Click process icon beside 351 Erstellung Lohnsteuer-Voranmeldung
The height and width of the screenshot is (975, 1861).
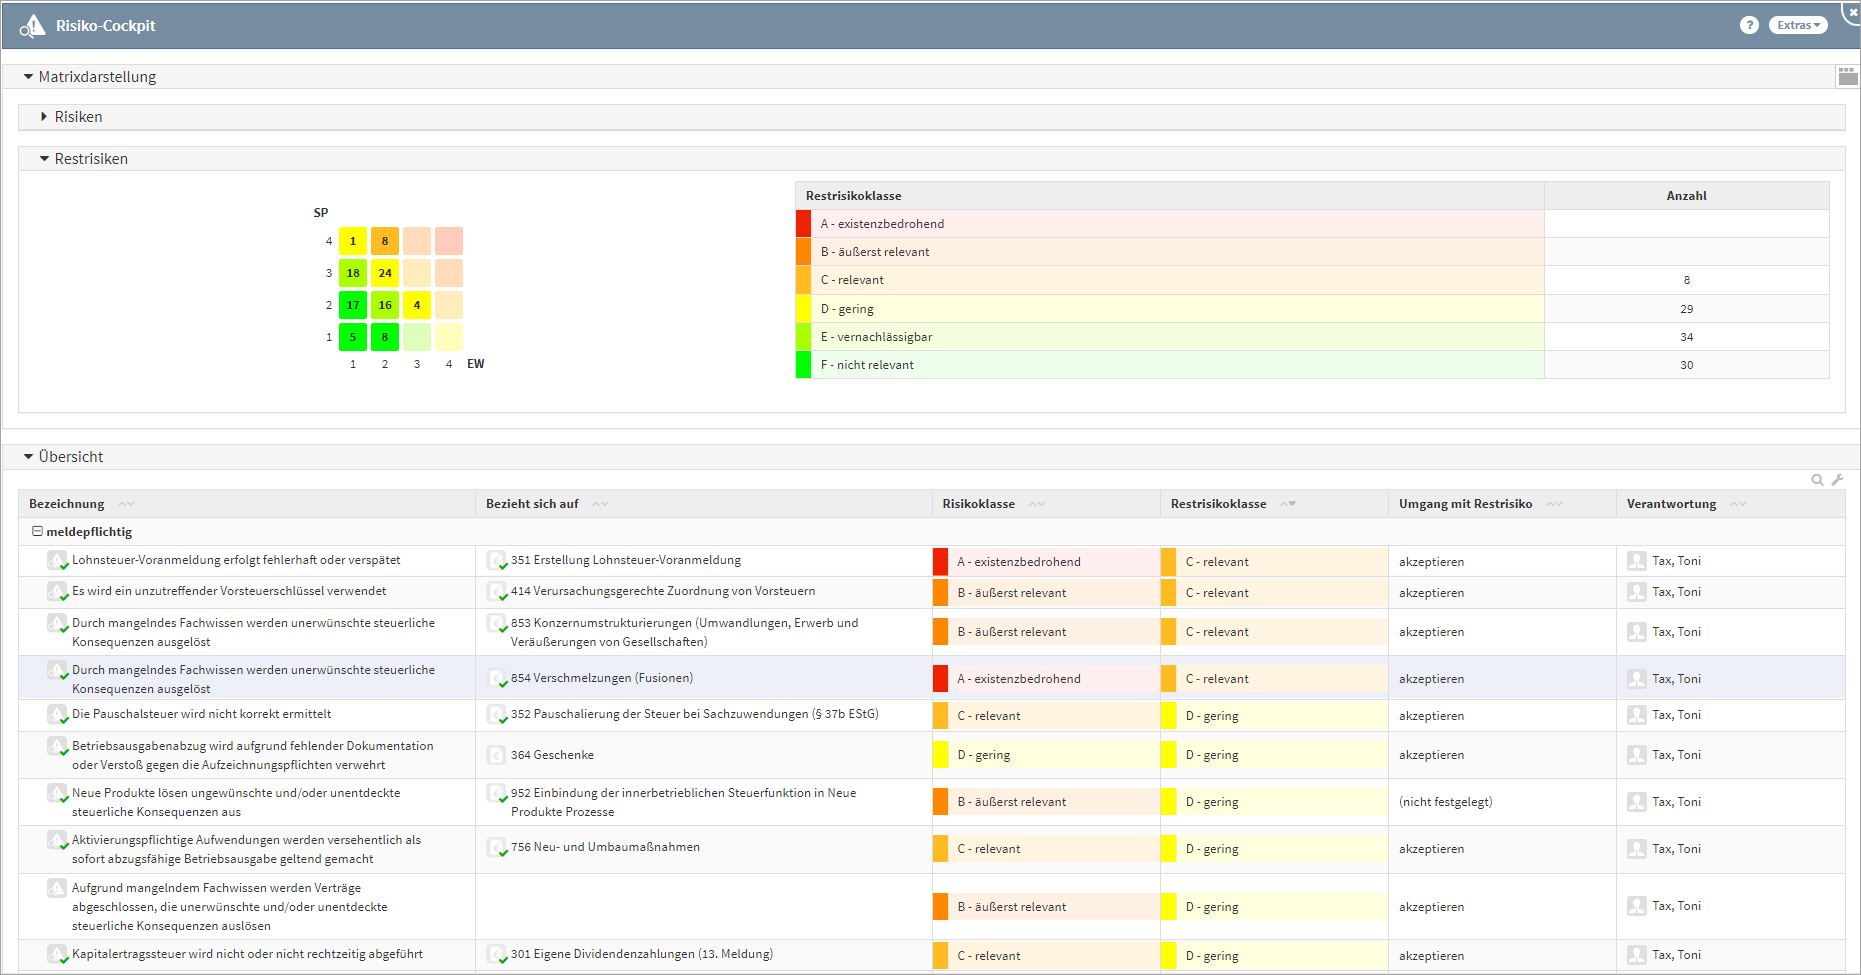tap(496, 561)
